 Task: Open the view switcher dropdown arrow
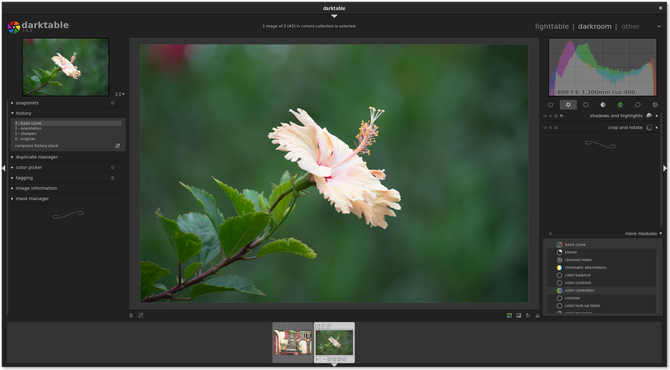tap(659, 26)
